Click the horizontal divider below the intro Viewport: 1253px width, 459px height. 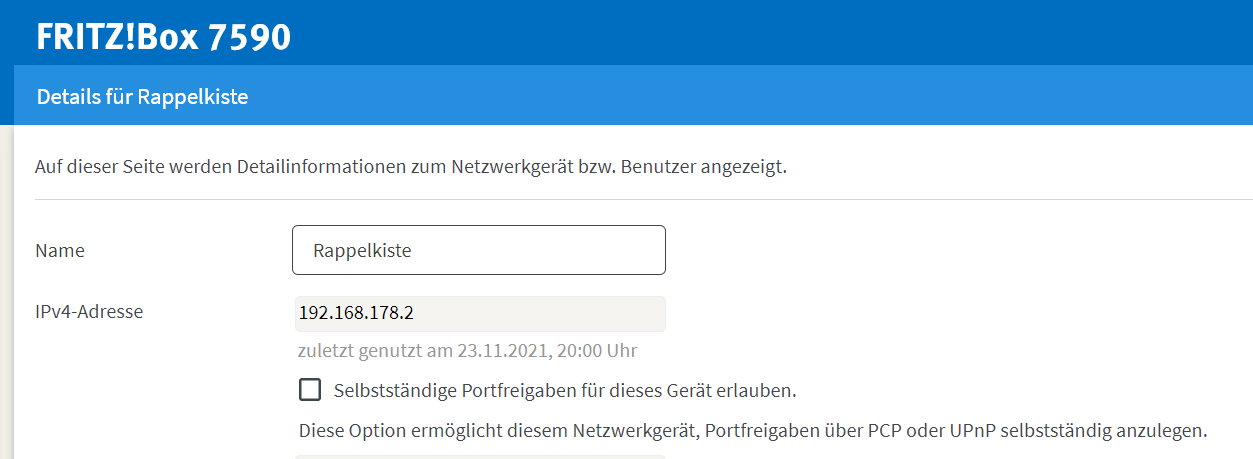point(640,199)
